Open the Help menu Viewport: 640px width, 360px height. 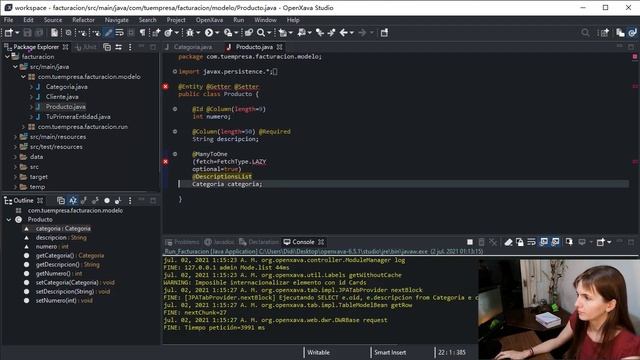click(x=293, y=20)
